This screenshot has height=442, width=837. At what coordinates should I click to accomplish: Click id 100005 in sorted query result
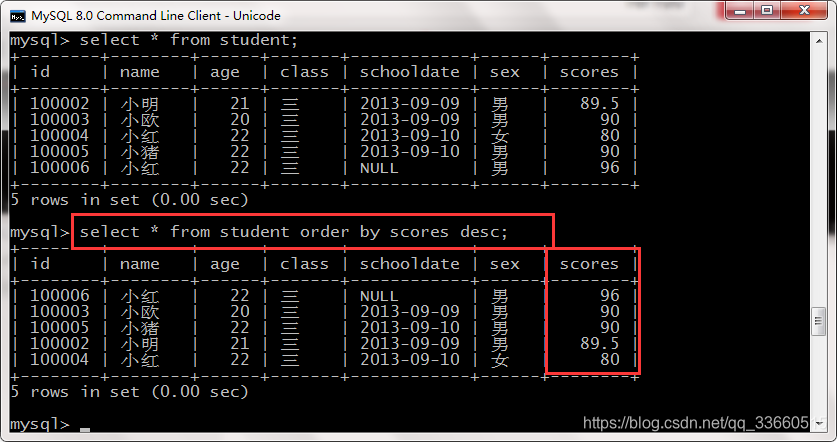pos(59,327)
